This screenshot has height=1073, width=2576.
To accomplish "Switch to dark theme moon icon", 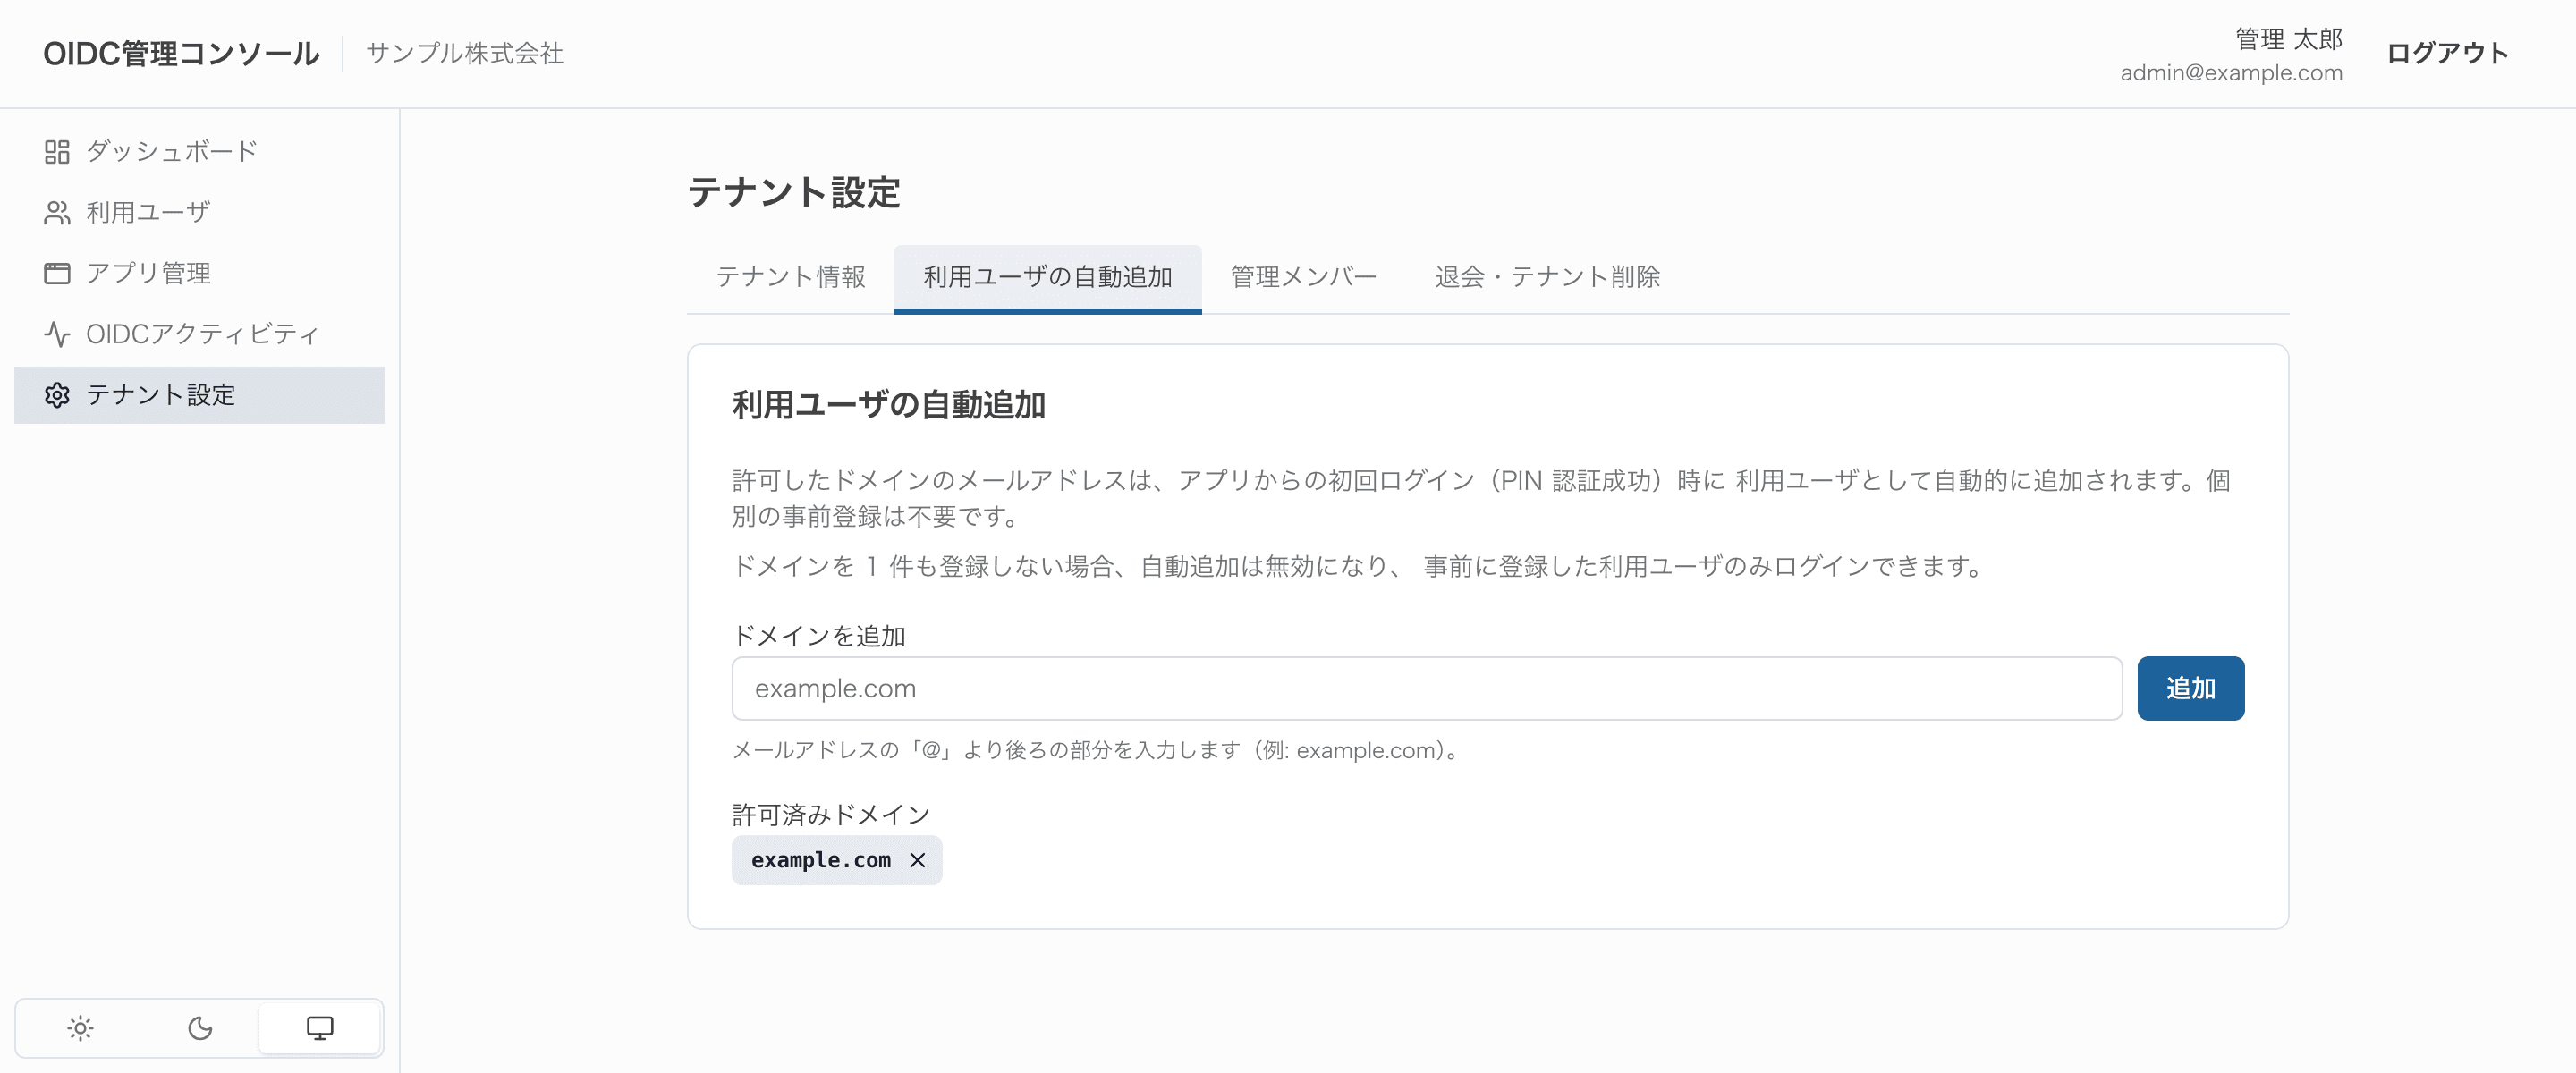I will 200,1028.
